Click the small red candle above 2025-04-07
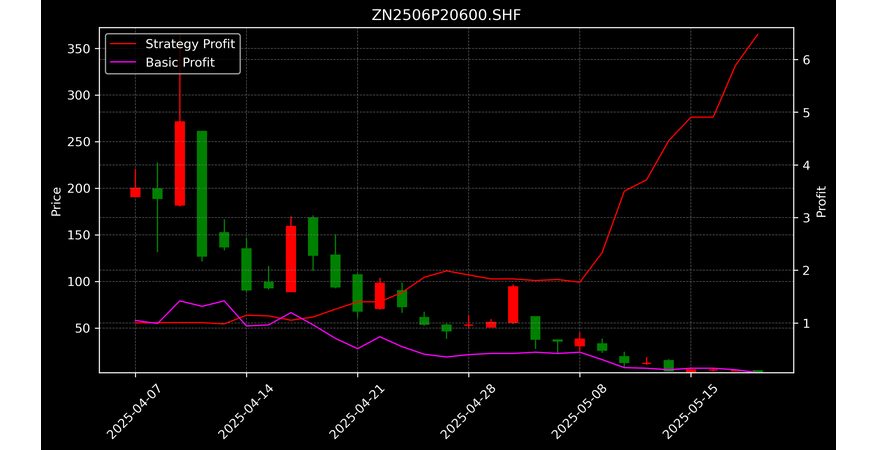878x450 pixels. click(x=135, y=193)
